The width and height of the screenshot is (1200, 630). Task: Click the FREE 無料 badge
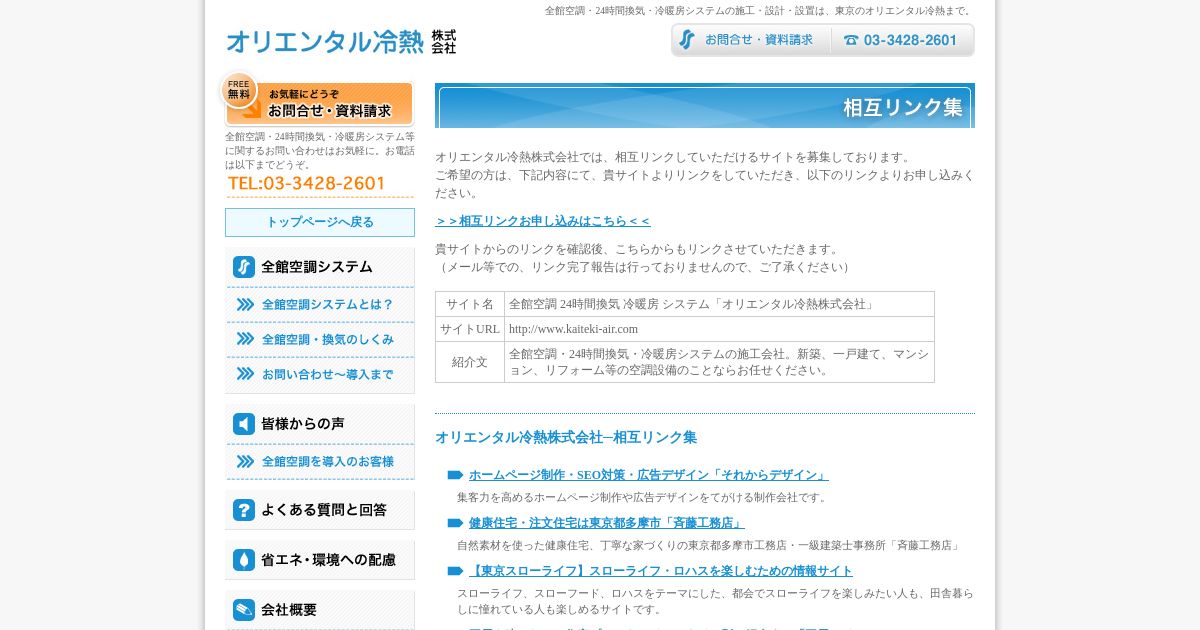[x=239, y=89]
